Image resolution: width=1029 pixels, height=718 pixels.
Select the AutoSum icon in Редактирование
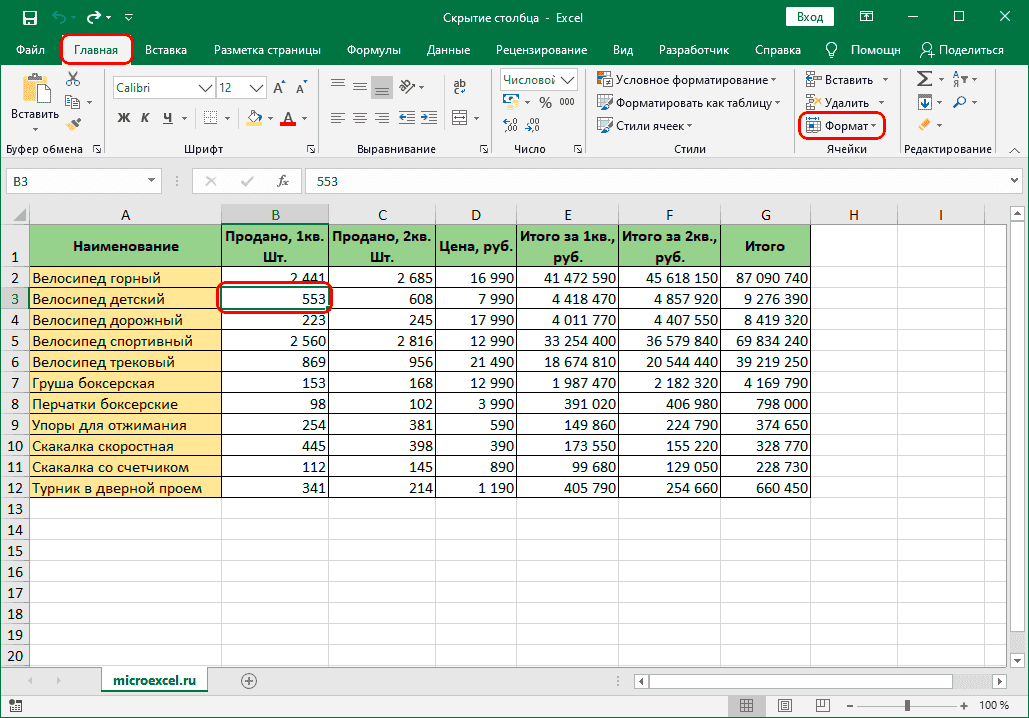coord(924,77)
